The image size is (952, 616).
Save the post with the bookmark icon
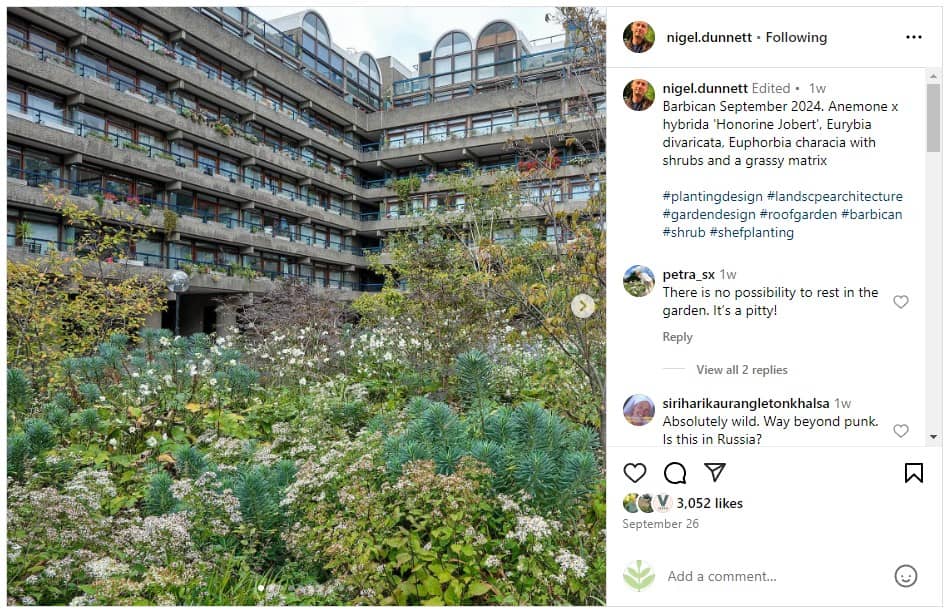coord(914,473)
